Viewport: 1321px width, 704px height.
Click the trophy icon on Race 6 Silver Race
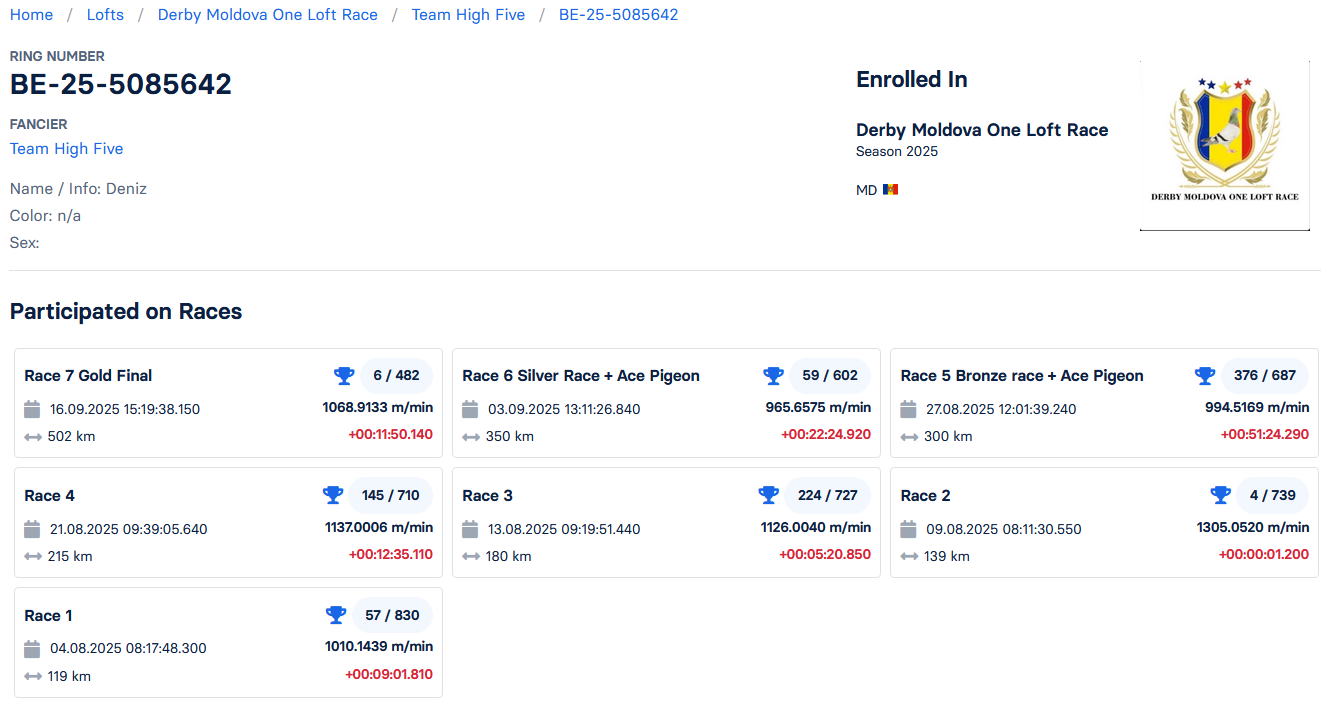tap(773, 375)
